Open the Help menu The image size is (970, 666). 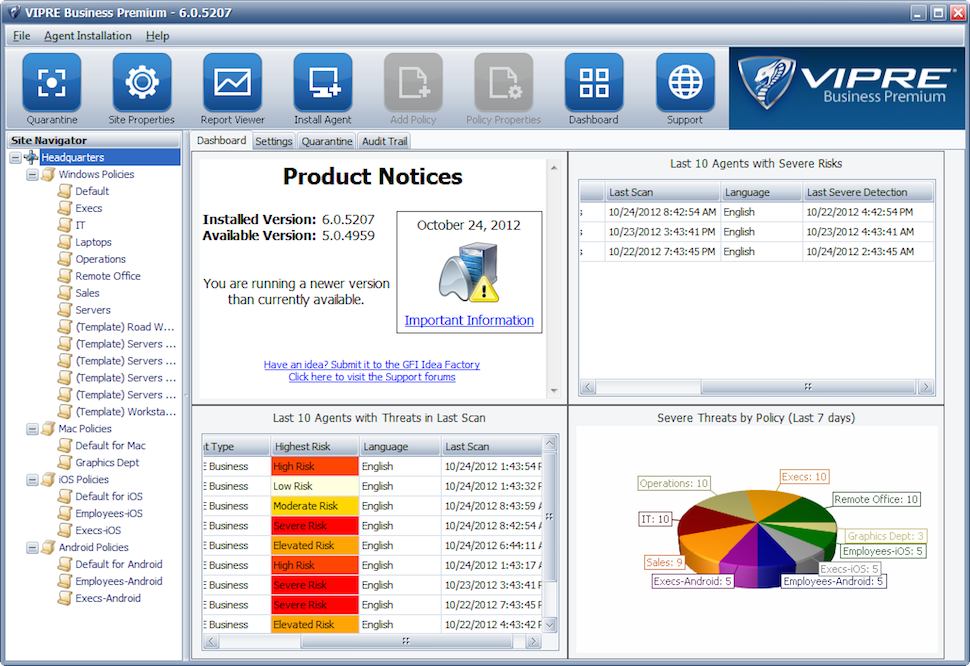tap(157, 36)
